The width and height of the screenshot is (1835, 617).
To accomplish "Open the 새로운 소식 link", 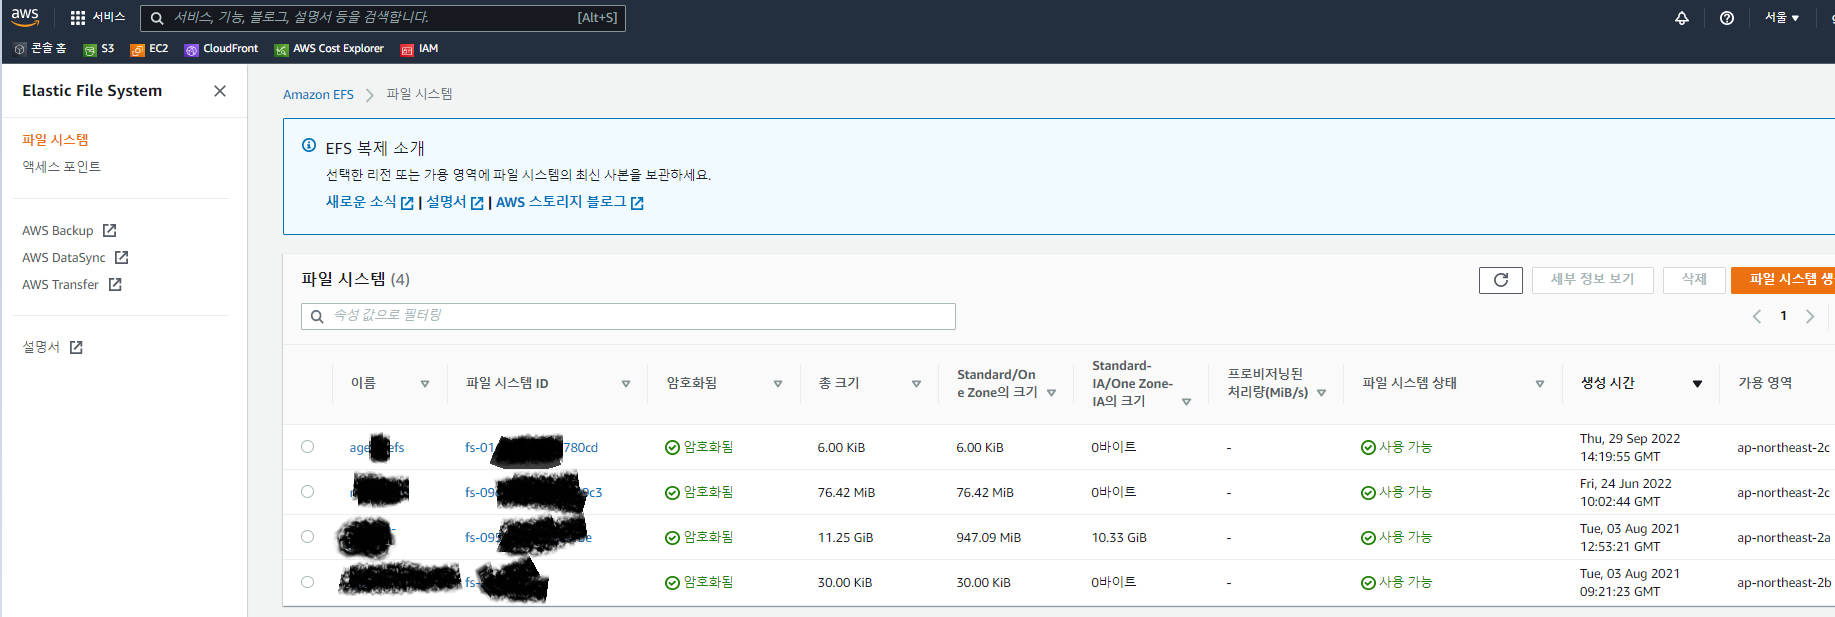I will point(369,202).
